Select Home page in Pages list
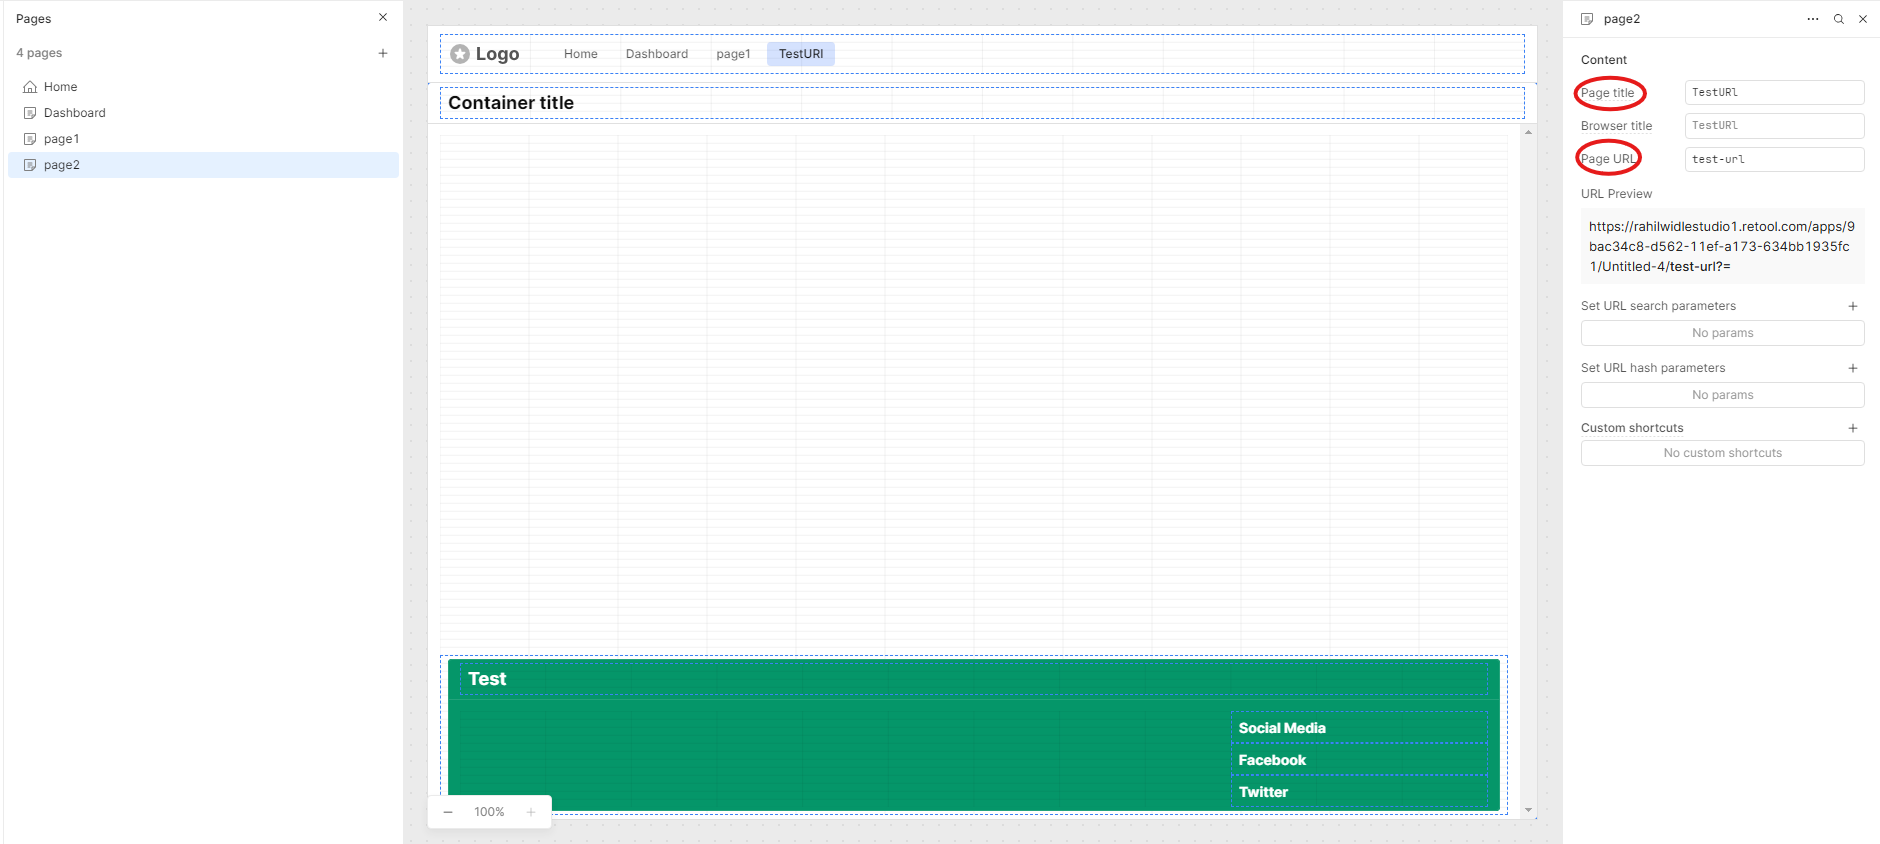1880x844 pixels. (x=203, y=87)
